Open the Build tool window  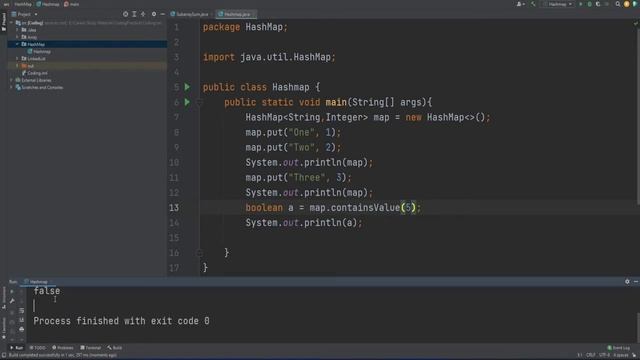115,348
